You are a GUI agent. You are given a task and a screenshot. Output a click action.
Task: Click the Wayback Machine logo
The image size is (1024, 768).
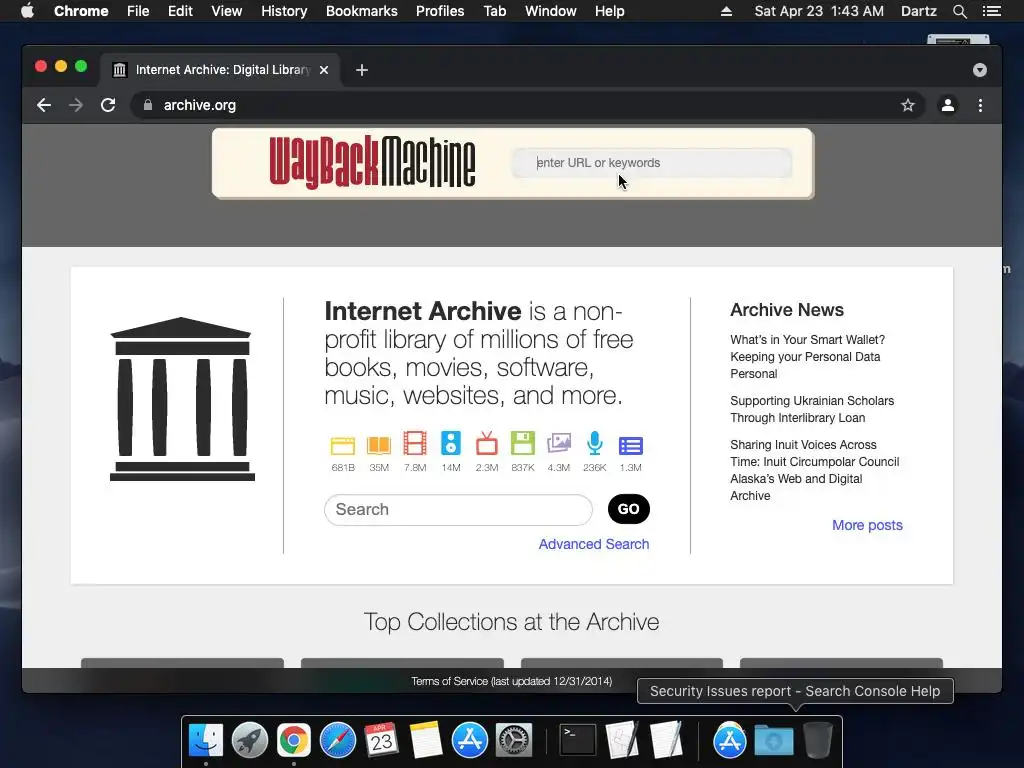tap(372, 163)
